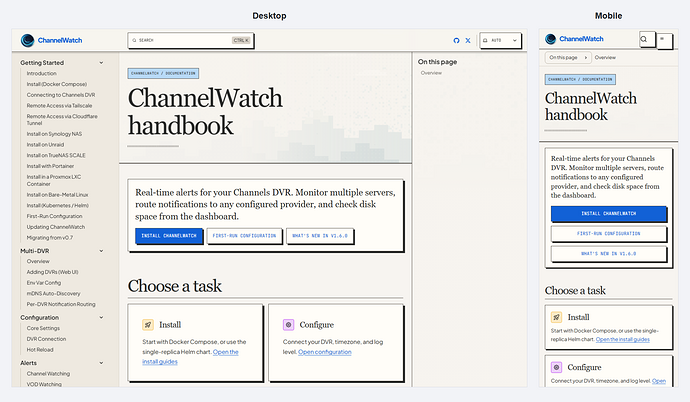690x402 pixels.
Task: Open Hot Reload sidebar item
Action: (40, 350)
